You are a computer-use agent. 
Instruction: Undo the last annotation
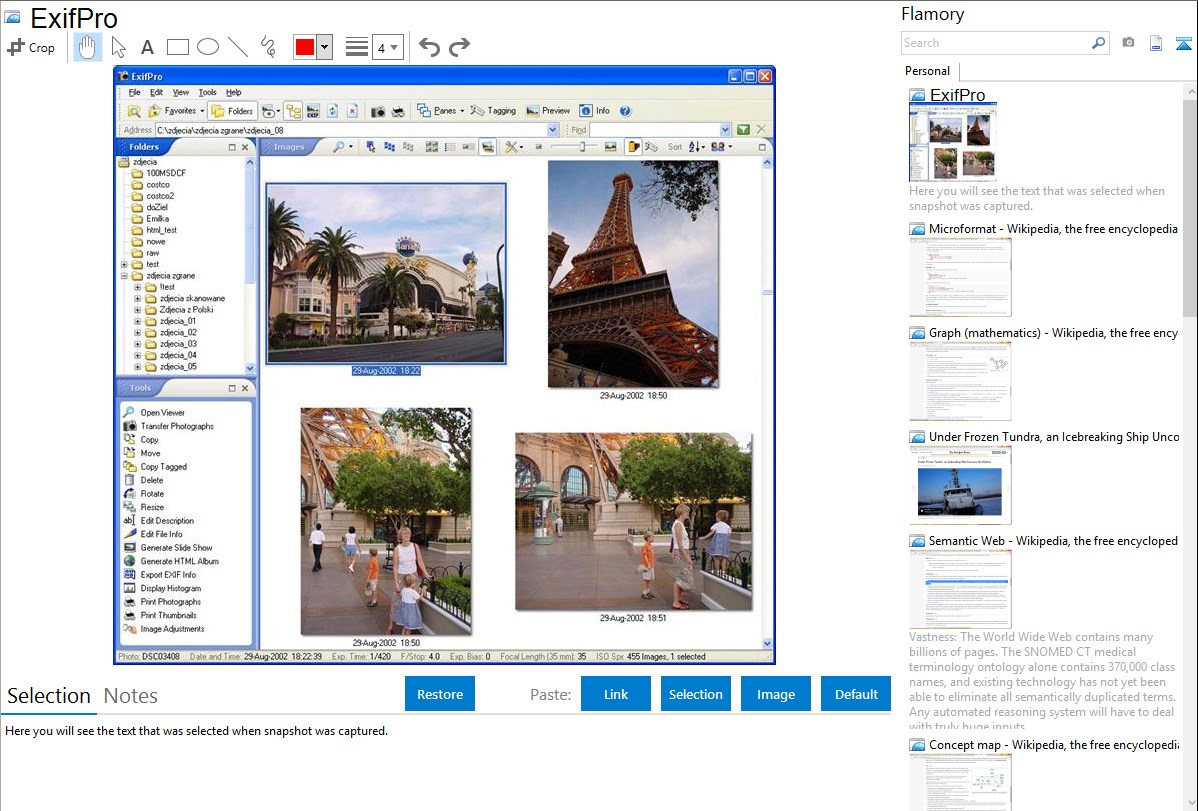(429, 47)
